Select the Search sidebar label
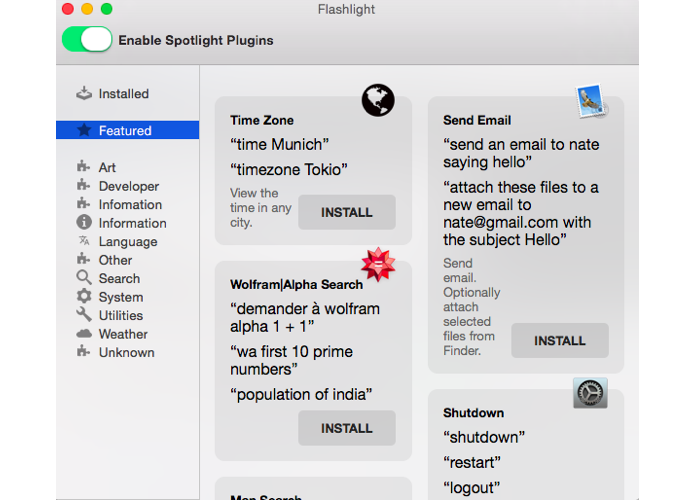Image resolution: width=695 pixels, height=500 pixels. click(119, 278)
